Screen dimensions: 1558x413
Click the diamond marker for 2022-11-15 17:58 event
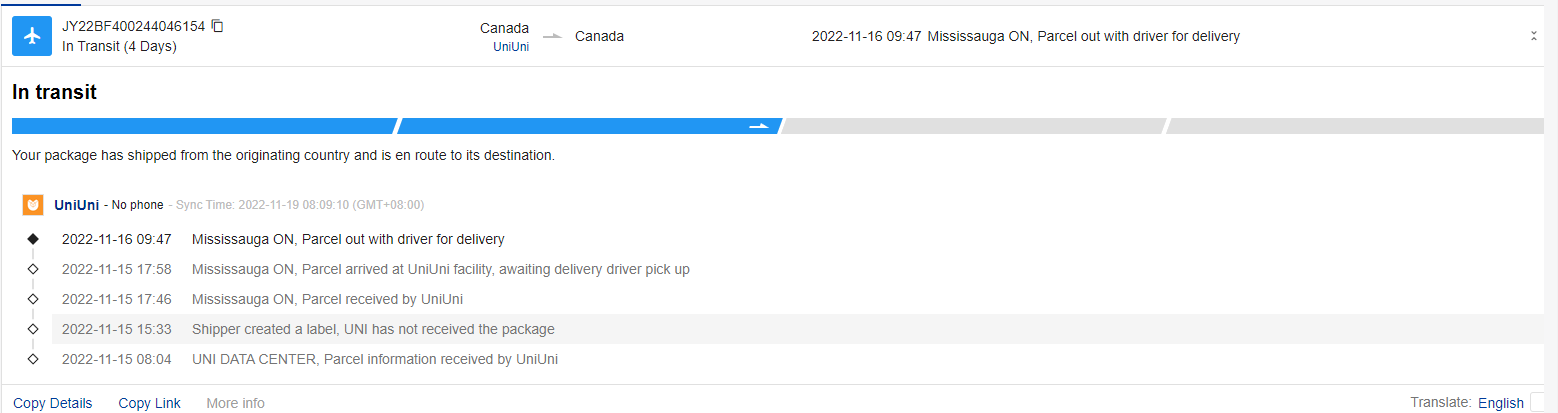33,269
